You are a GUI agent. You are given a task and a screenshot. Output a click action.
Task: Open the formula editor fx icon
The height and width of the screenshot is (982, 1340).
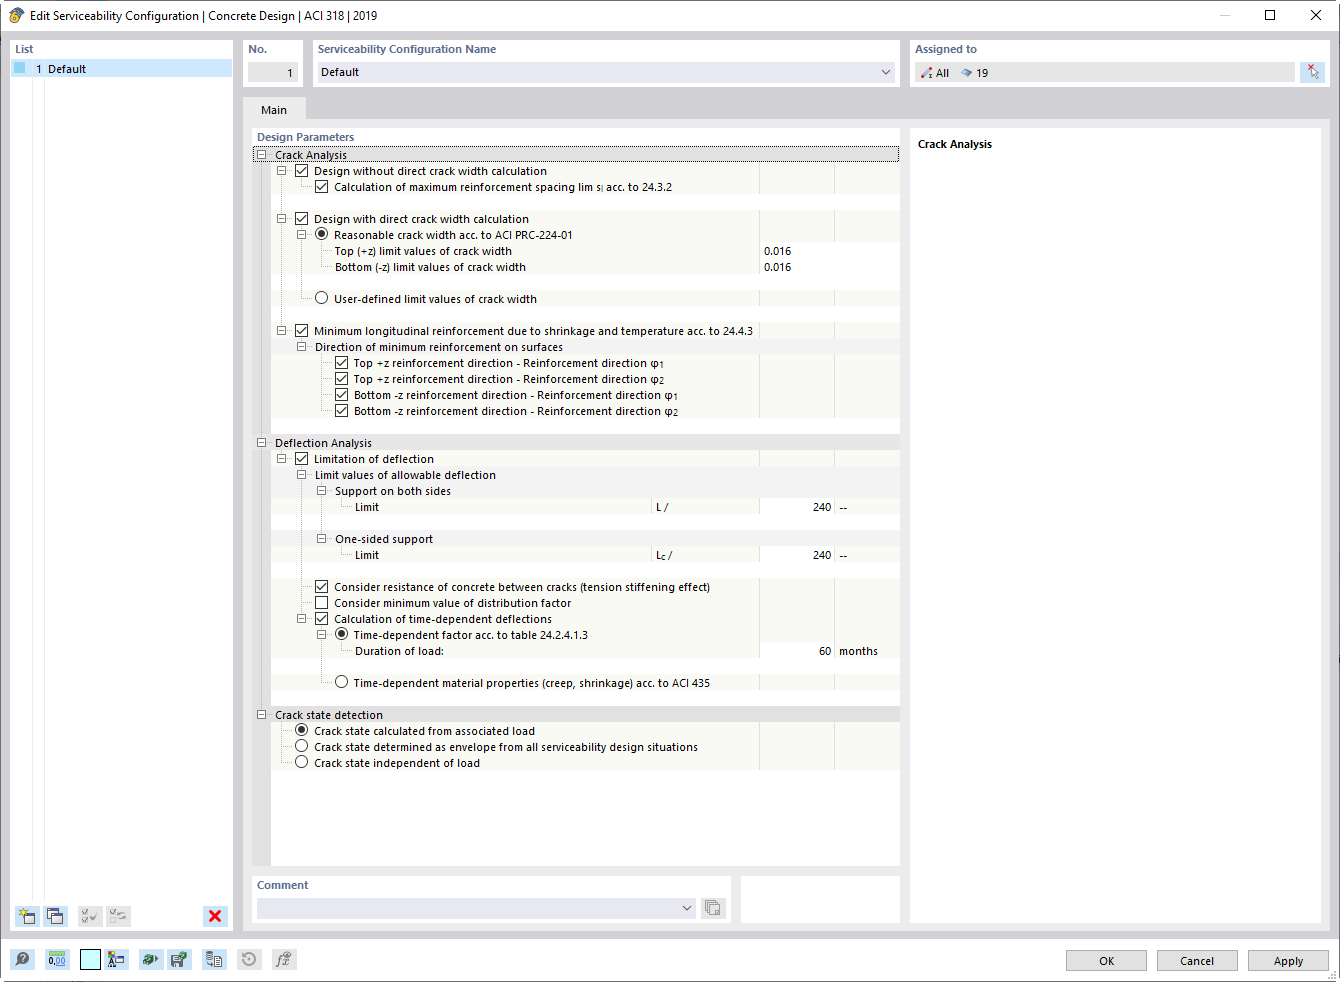tap(283, 959)
